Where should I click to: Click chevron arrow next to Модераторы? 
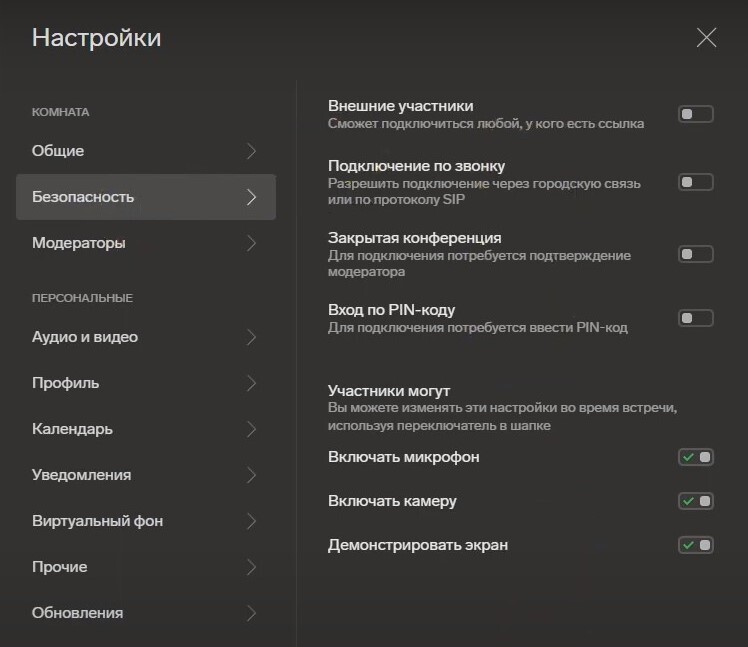tap(251, 243)
